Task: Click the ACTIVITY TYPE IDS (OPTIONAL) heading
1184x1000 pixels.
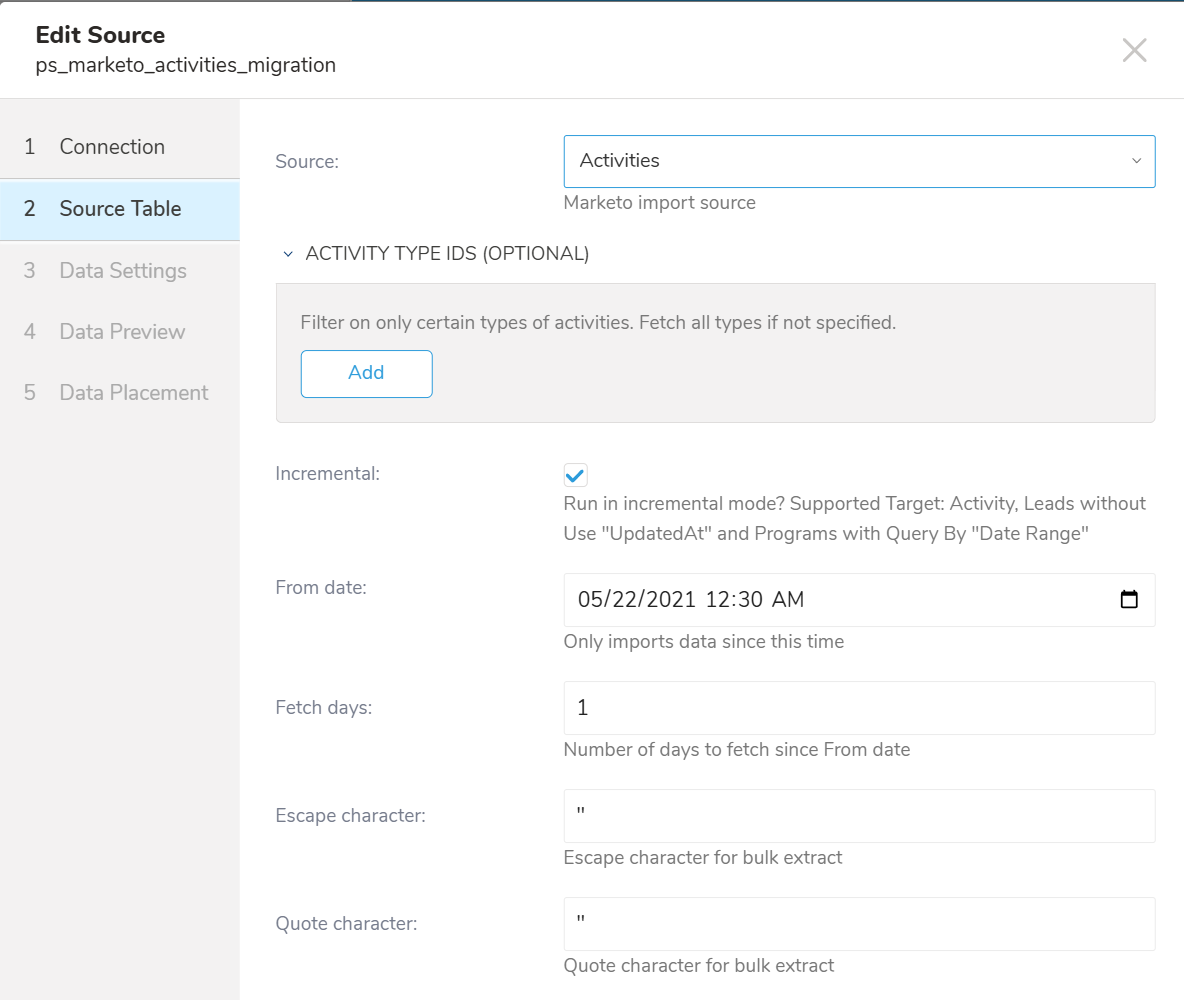Action: click(447, 254)
